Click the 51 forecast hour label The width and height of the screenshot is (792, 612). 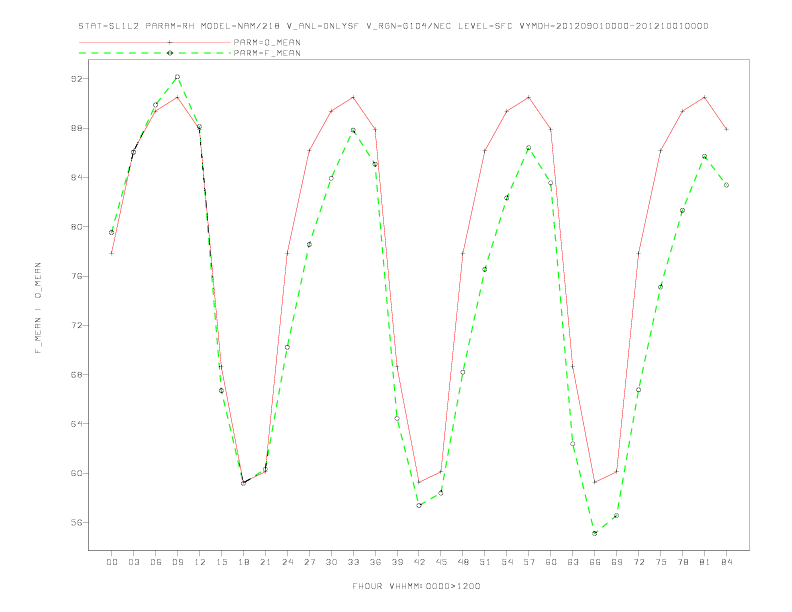pyautogui.click(x=485, y=562)
